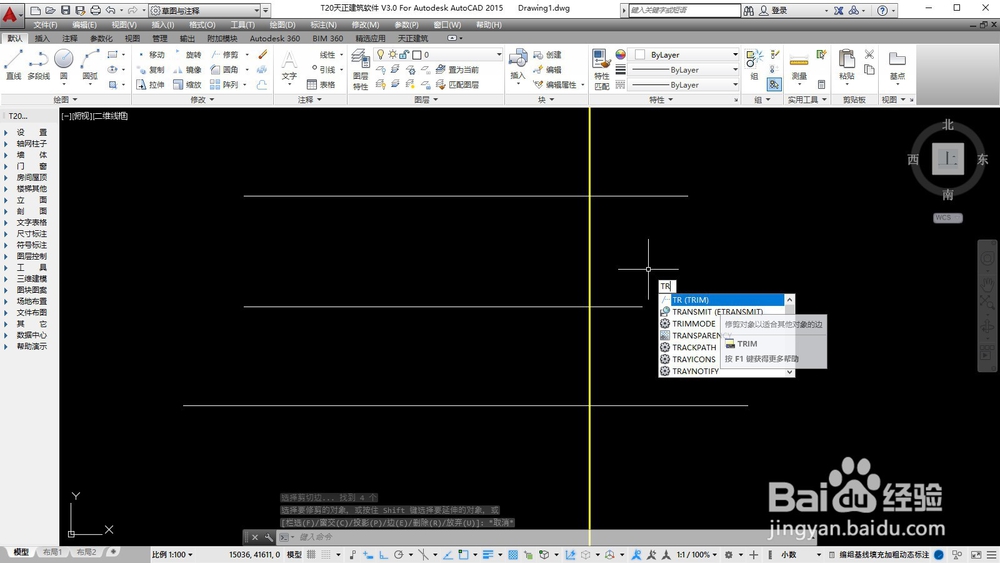Screen dimensions: 1000x563
Task: Open the 文件(F) menu
Action: point(45,25)
